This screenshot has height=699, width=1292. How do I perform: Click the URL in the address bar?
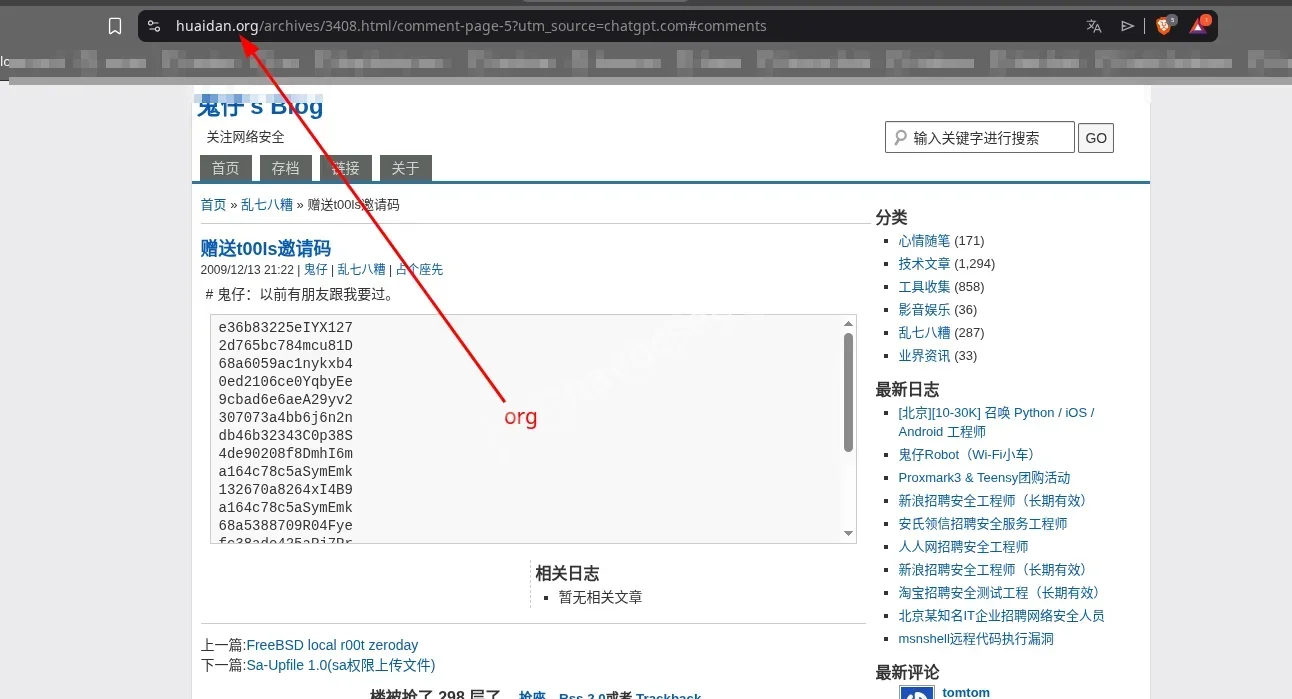tap(470, 26)
